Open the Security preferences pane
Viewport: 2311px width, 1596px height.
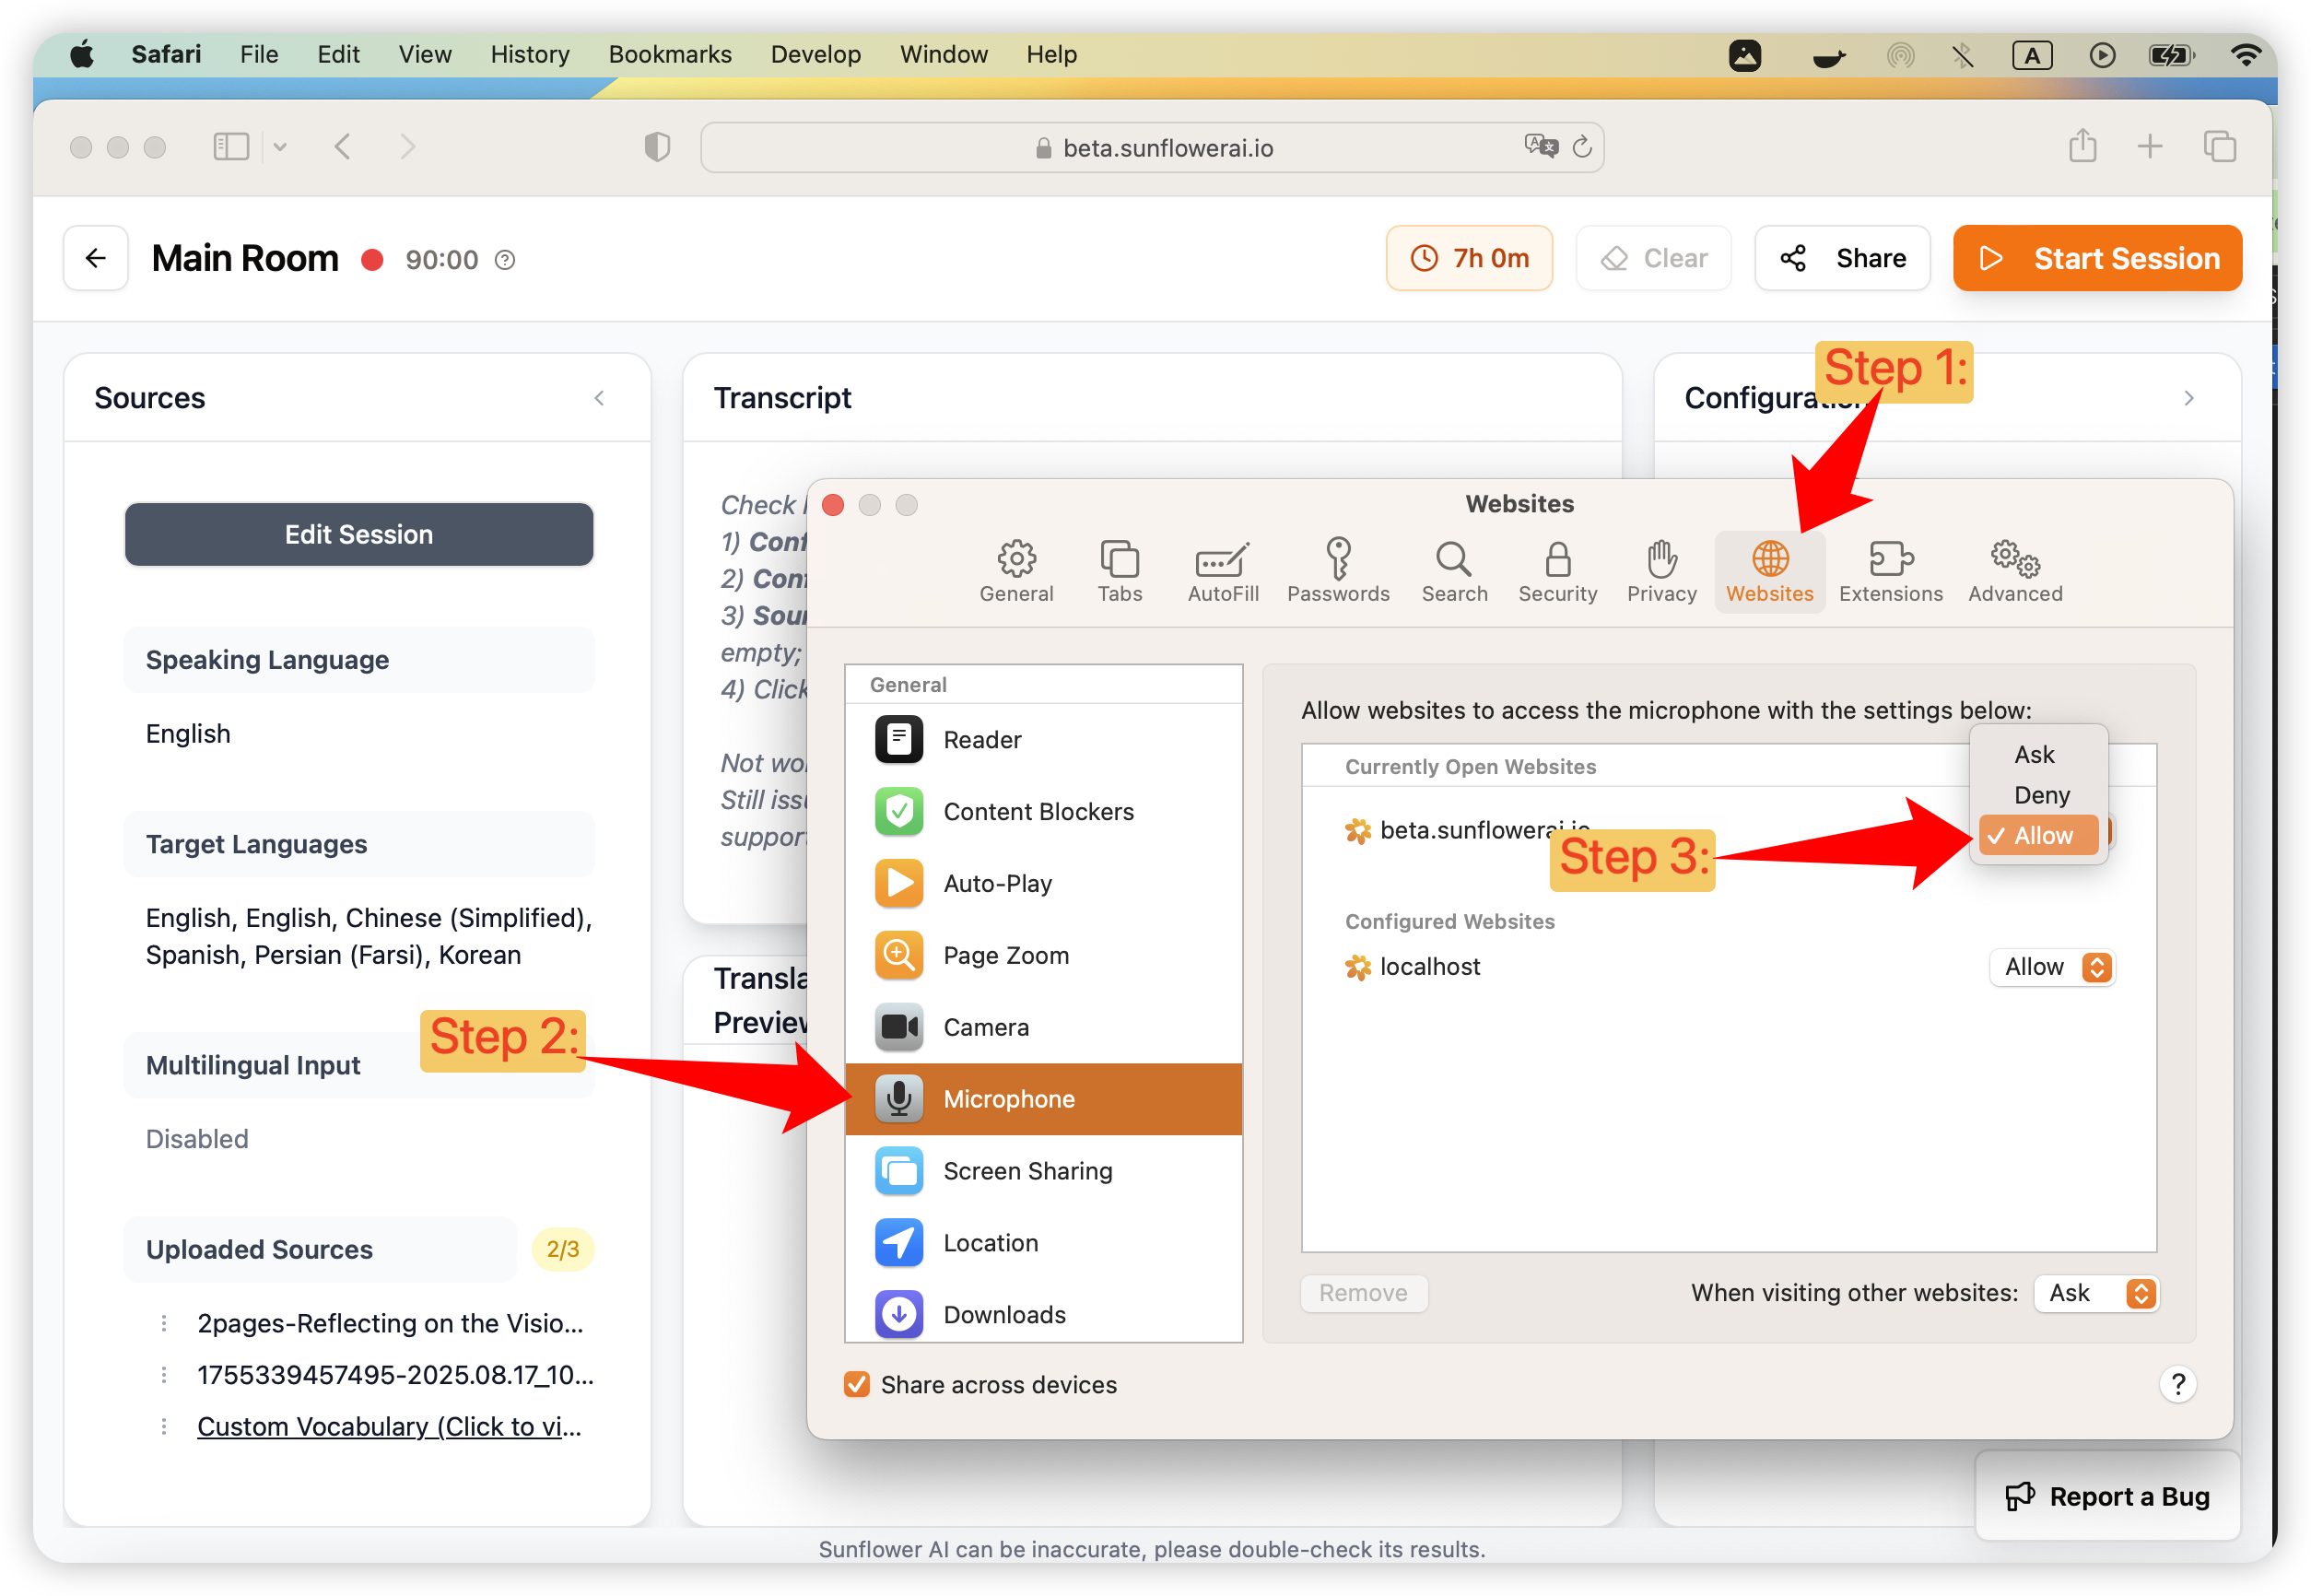click(x=1557, y=571)
